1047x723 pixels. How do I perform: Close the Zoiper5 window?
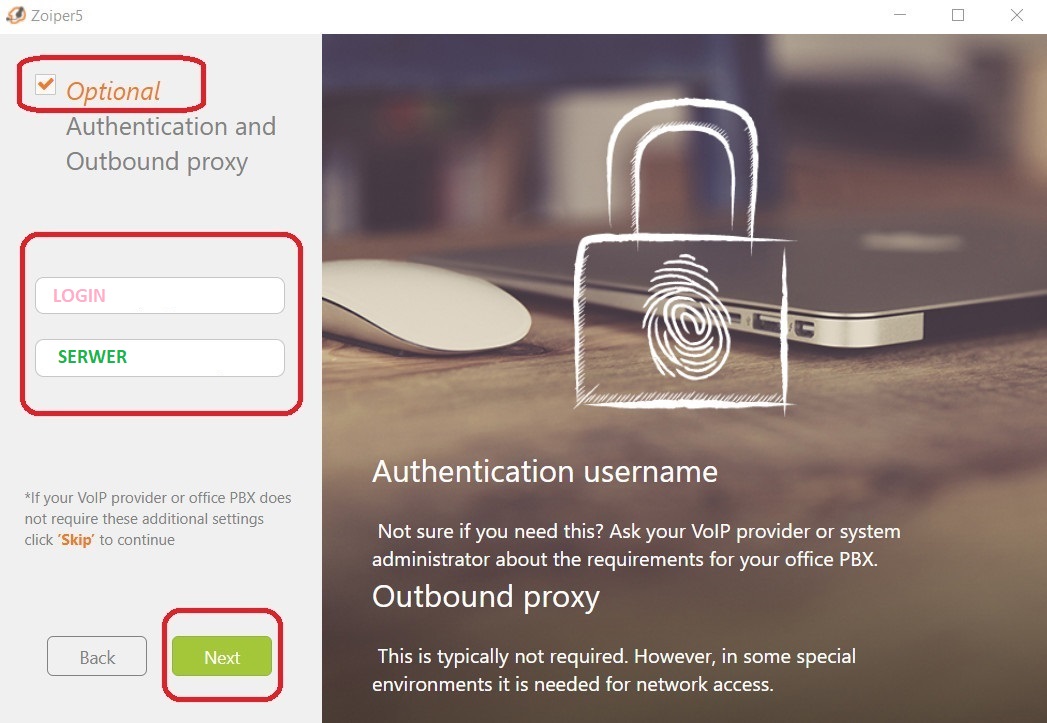click(x=1016, y=15)
